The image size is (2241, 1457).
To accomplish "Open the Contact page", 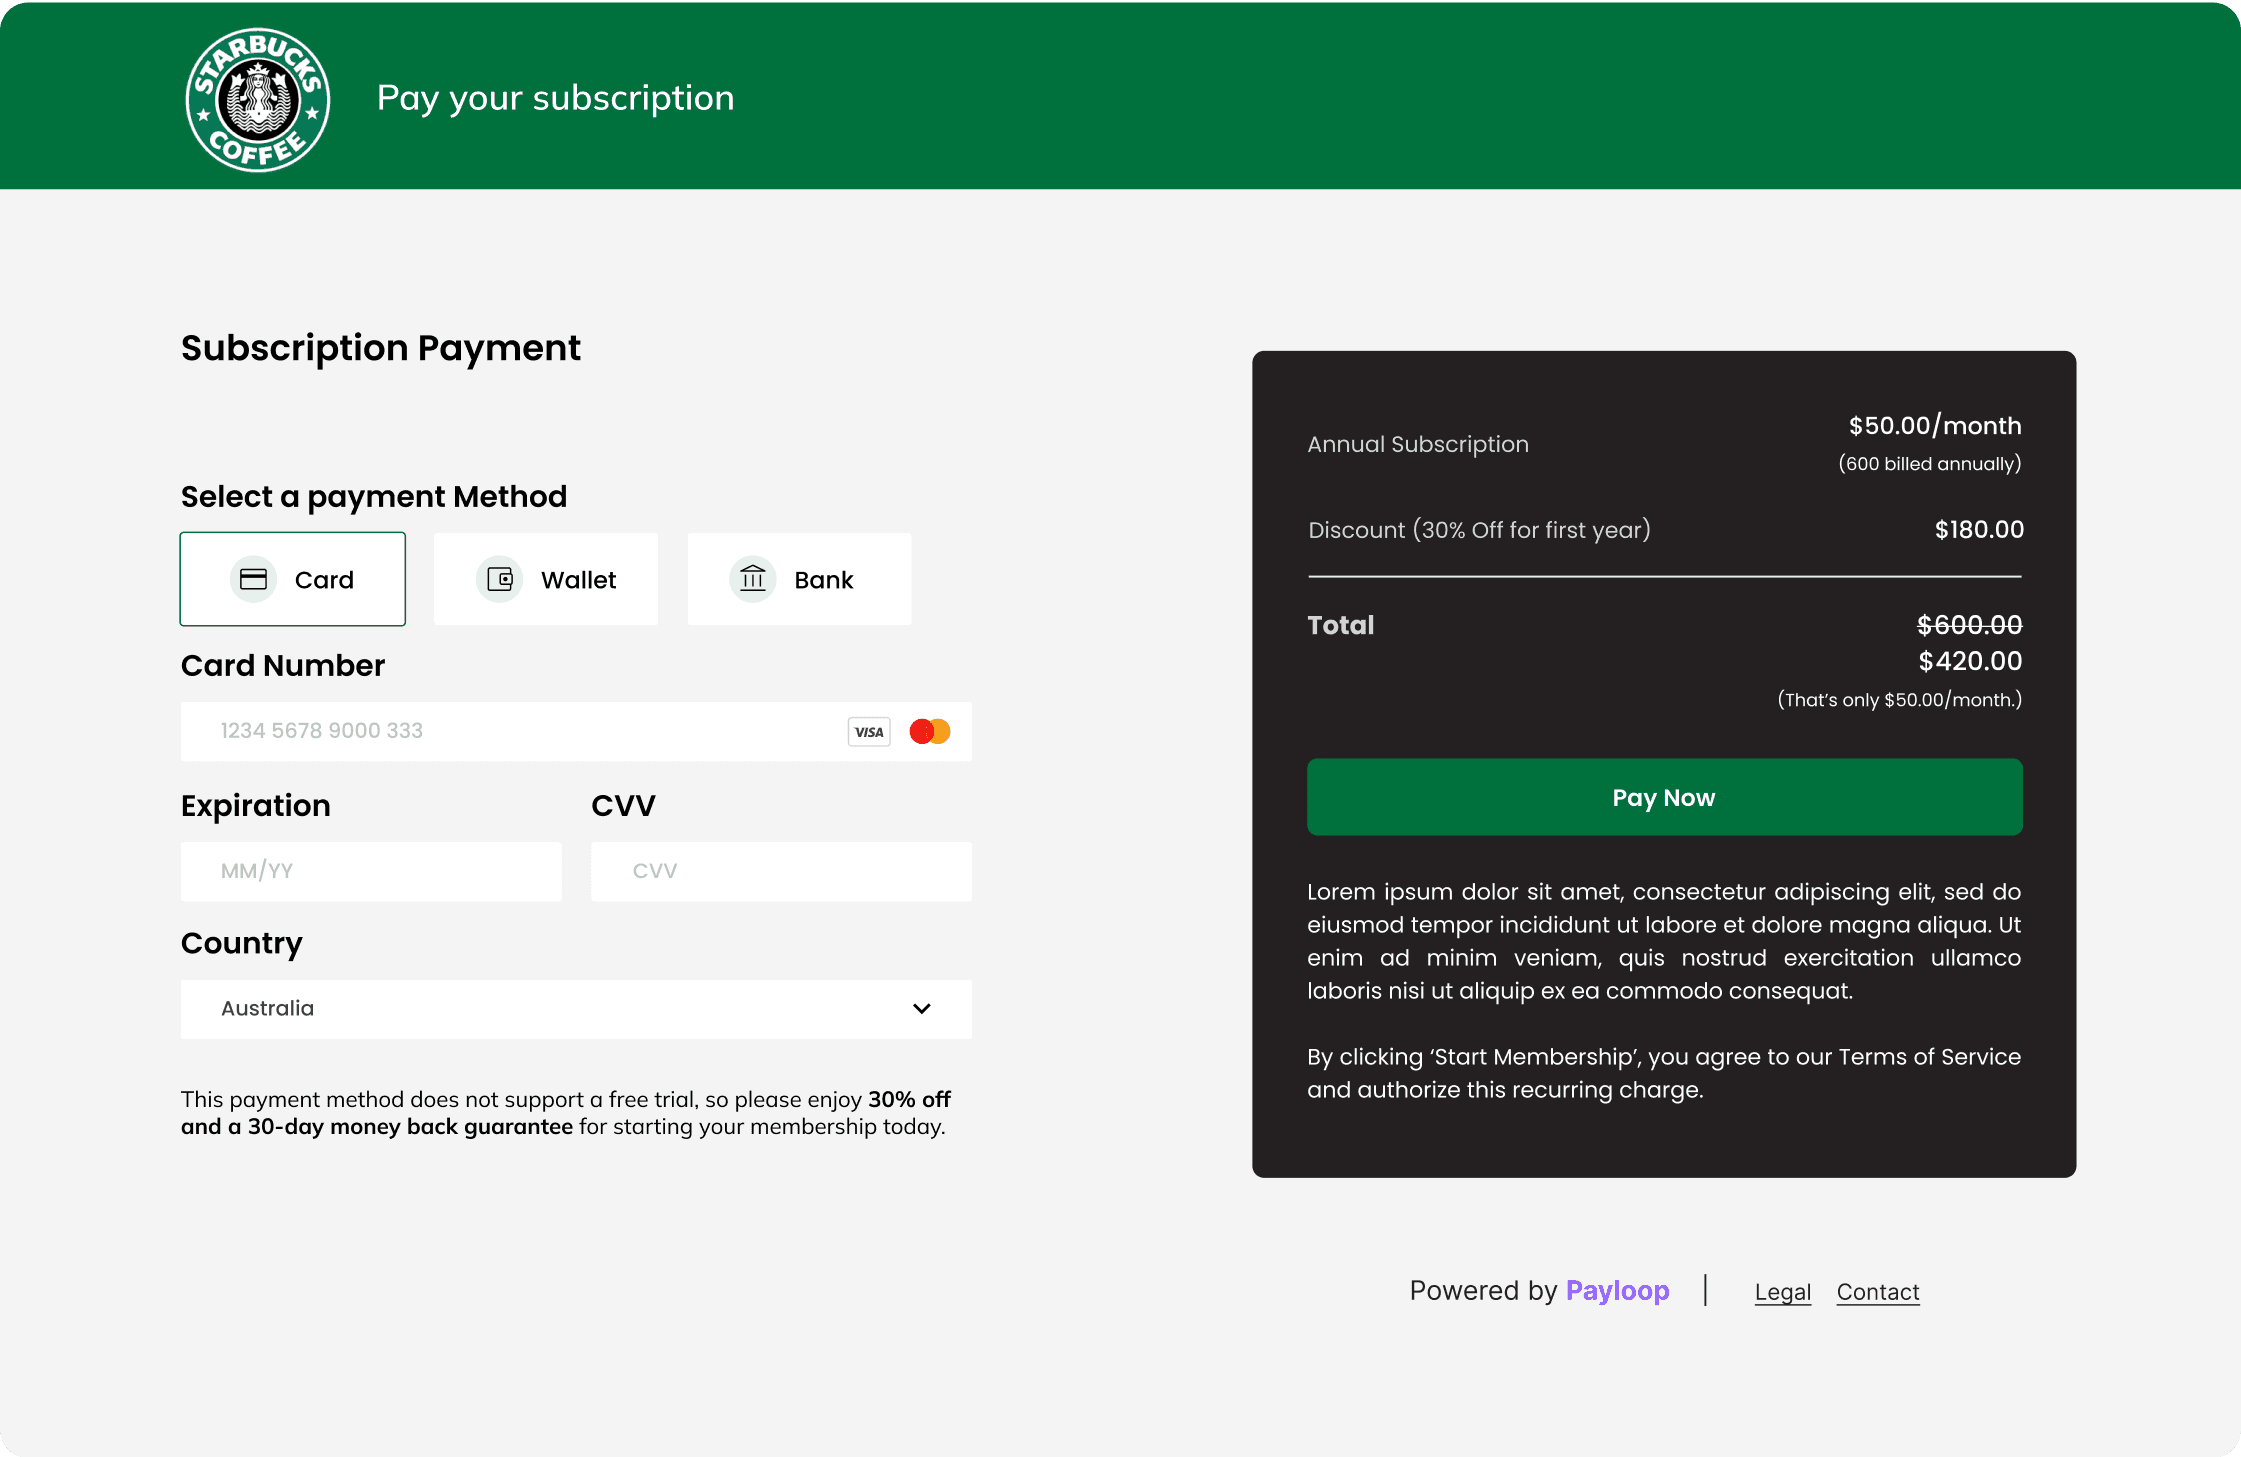I will pos(1877,1291).
